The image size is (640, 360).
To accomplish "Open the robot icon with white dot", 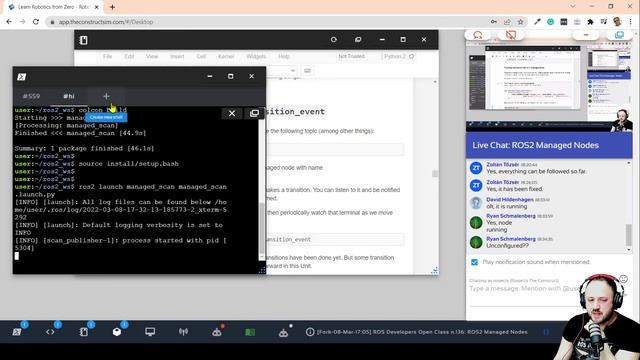I will (283, 333).
